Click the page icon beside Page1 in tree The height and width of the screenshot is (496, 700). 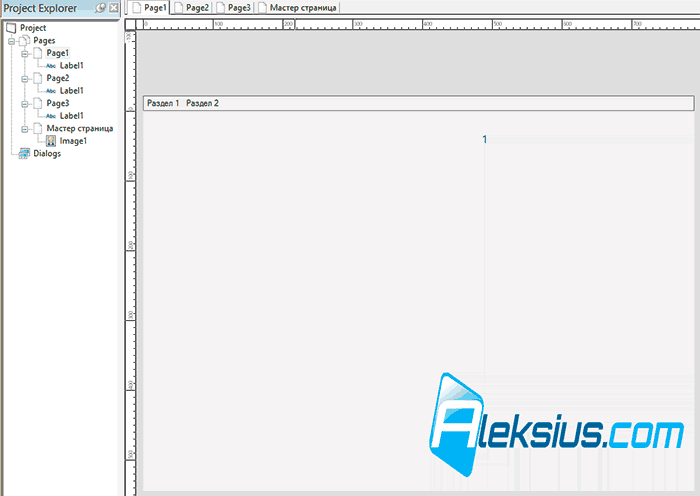[38, 53]
